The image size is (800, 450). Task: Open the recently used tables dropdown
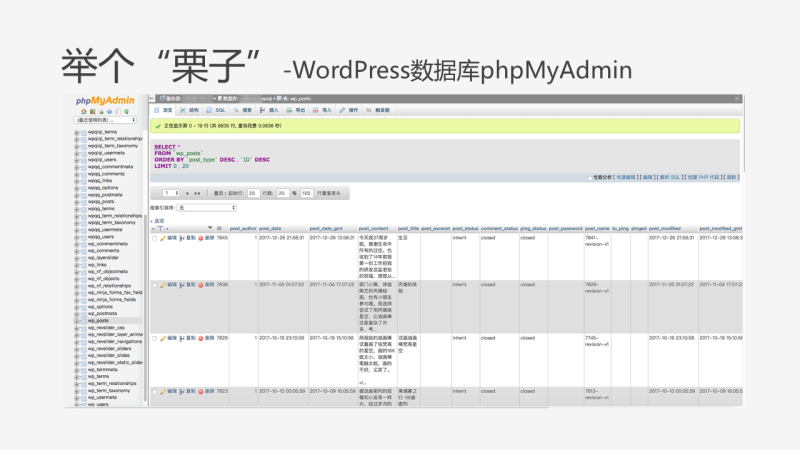(x=106, y=120)
